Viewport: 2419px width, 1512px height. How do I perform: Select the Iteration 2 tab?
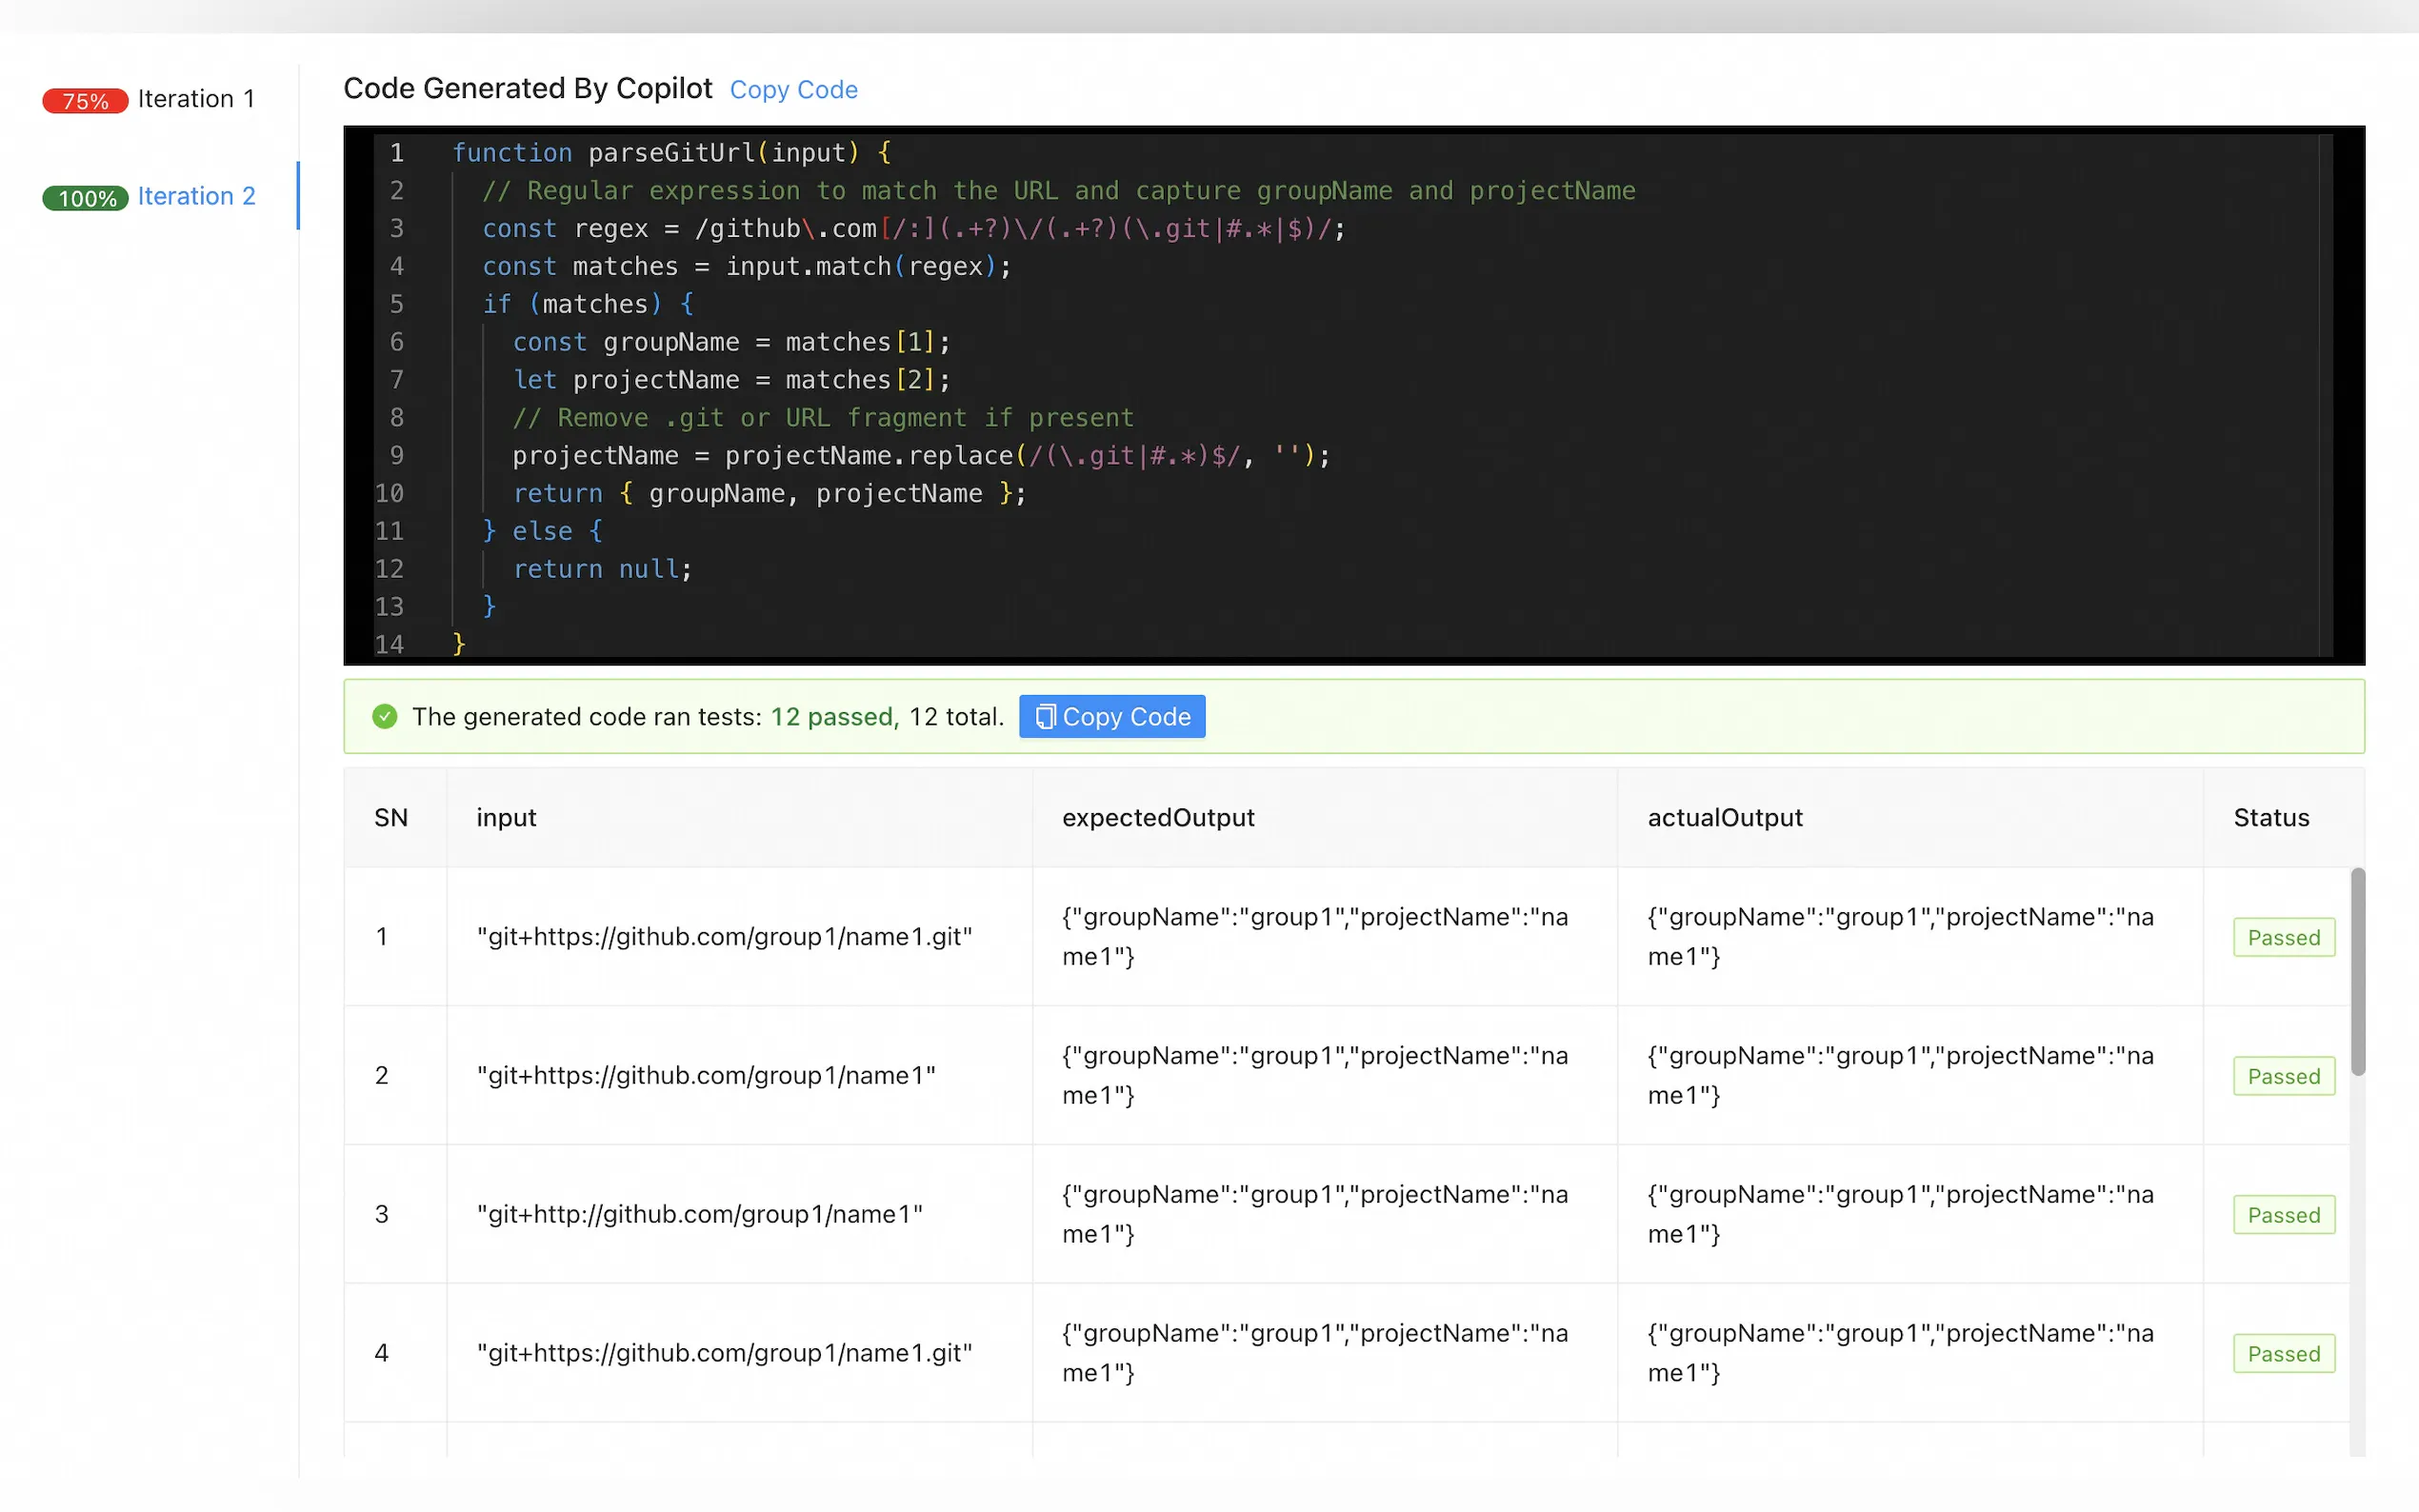[x=196, y=196]
